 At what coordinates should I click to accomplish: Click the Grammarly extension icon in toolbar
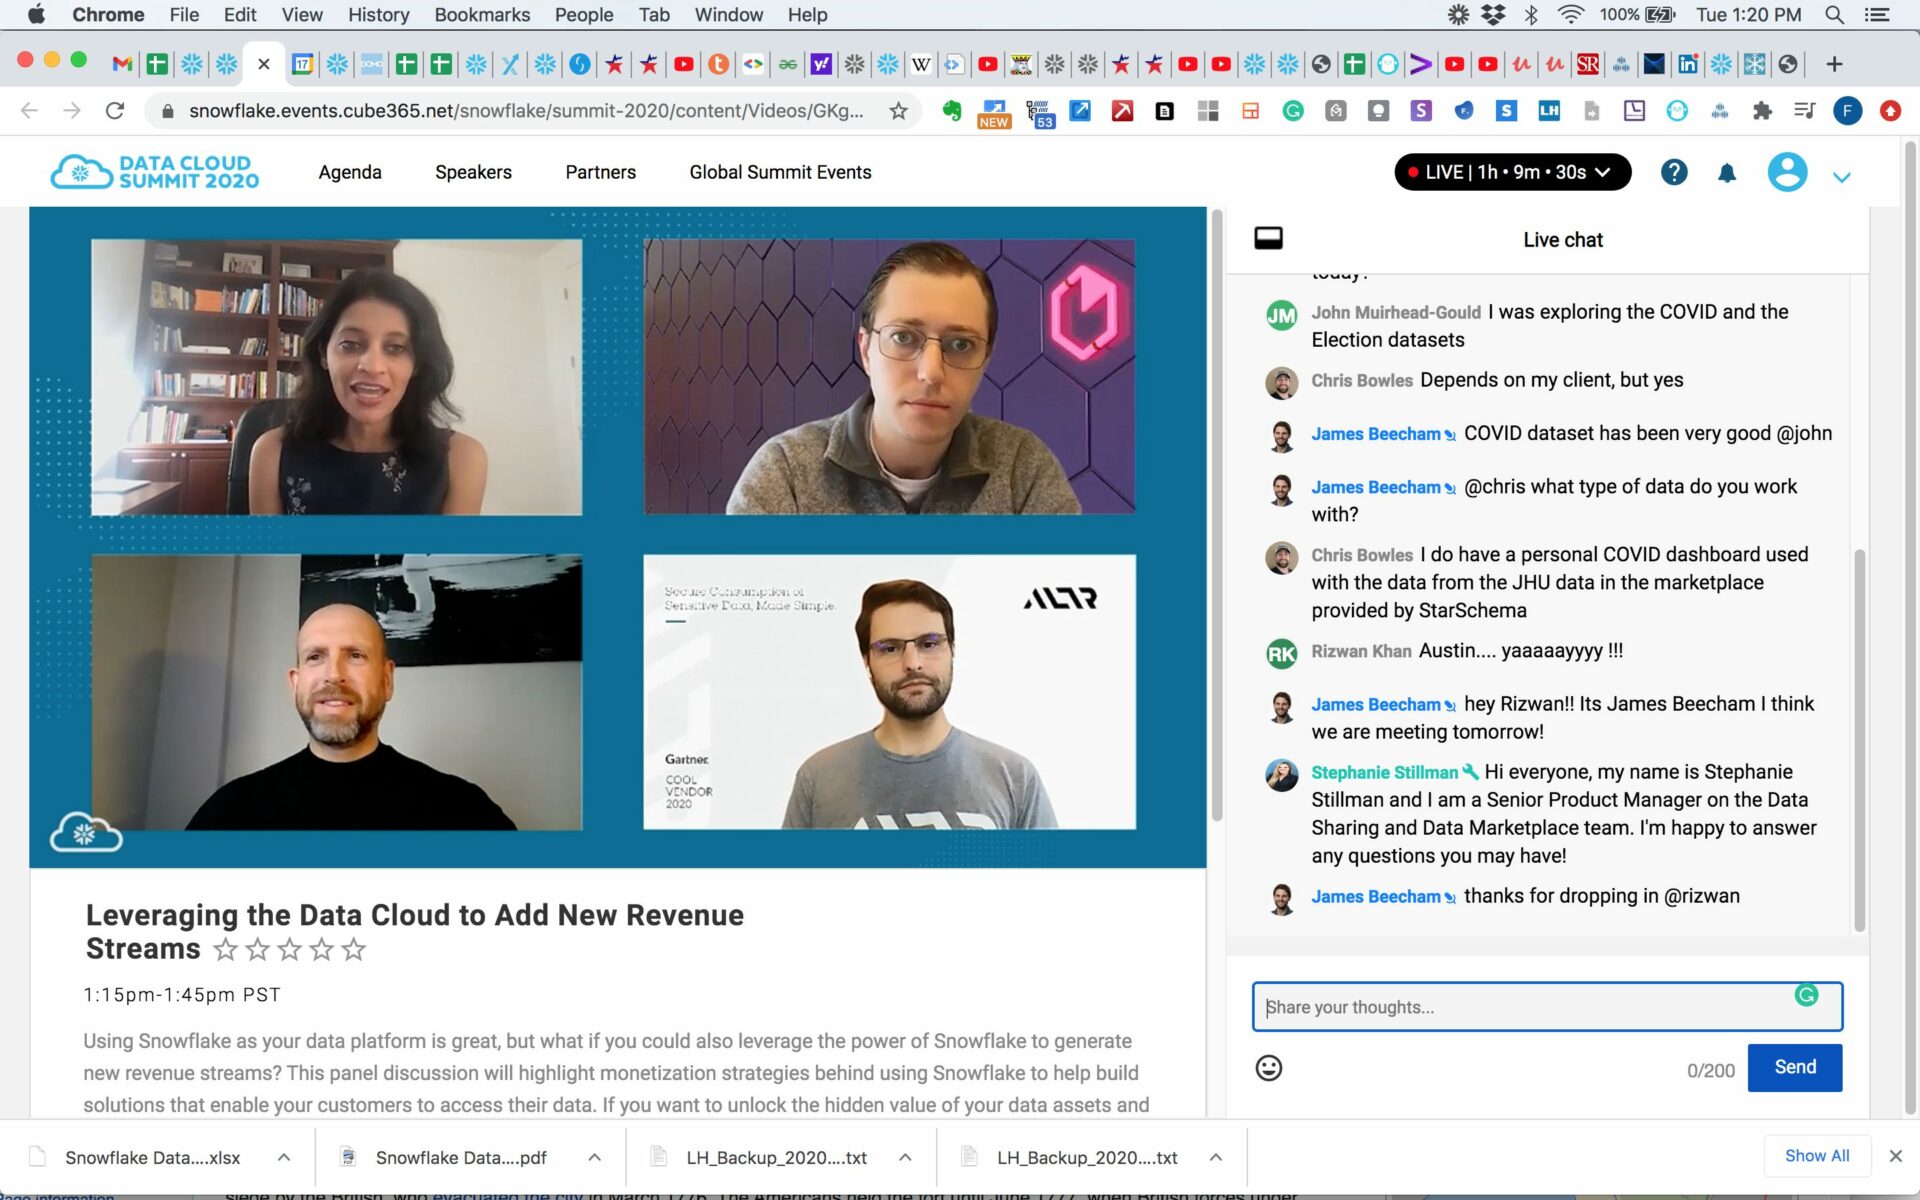(1293, 111)
